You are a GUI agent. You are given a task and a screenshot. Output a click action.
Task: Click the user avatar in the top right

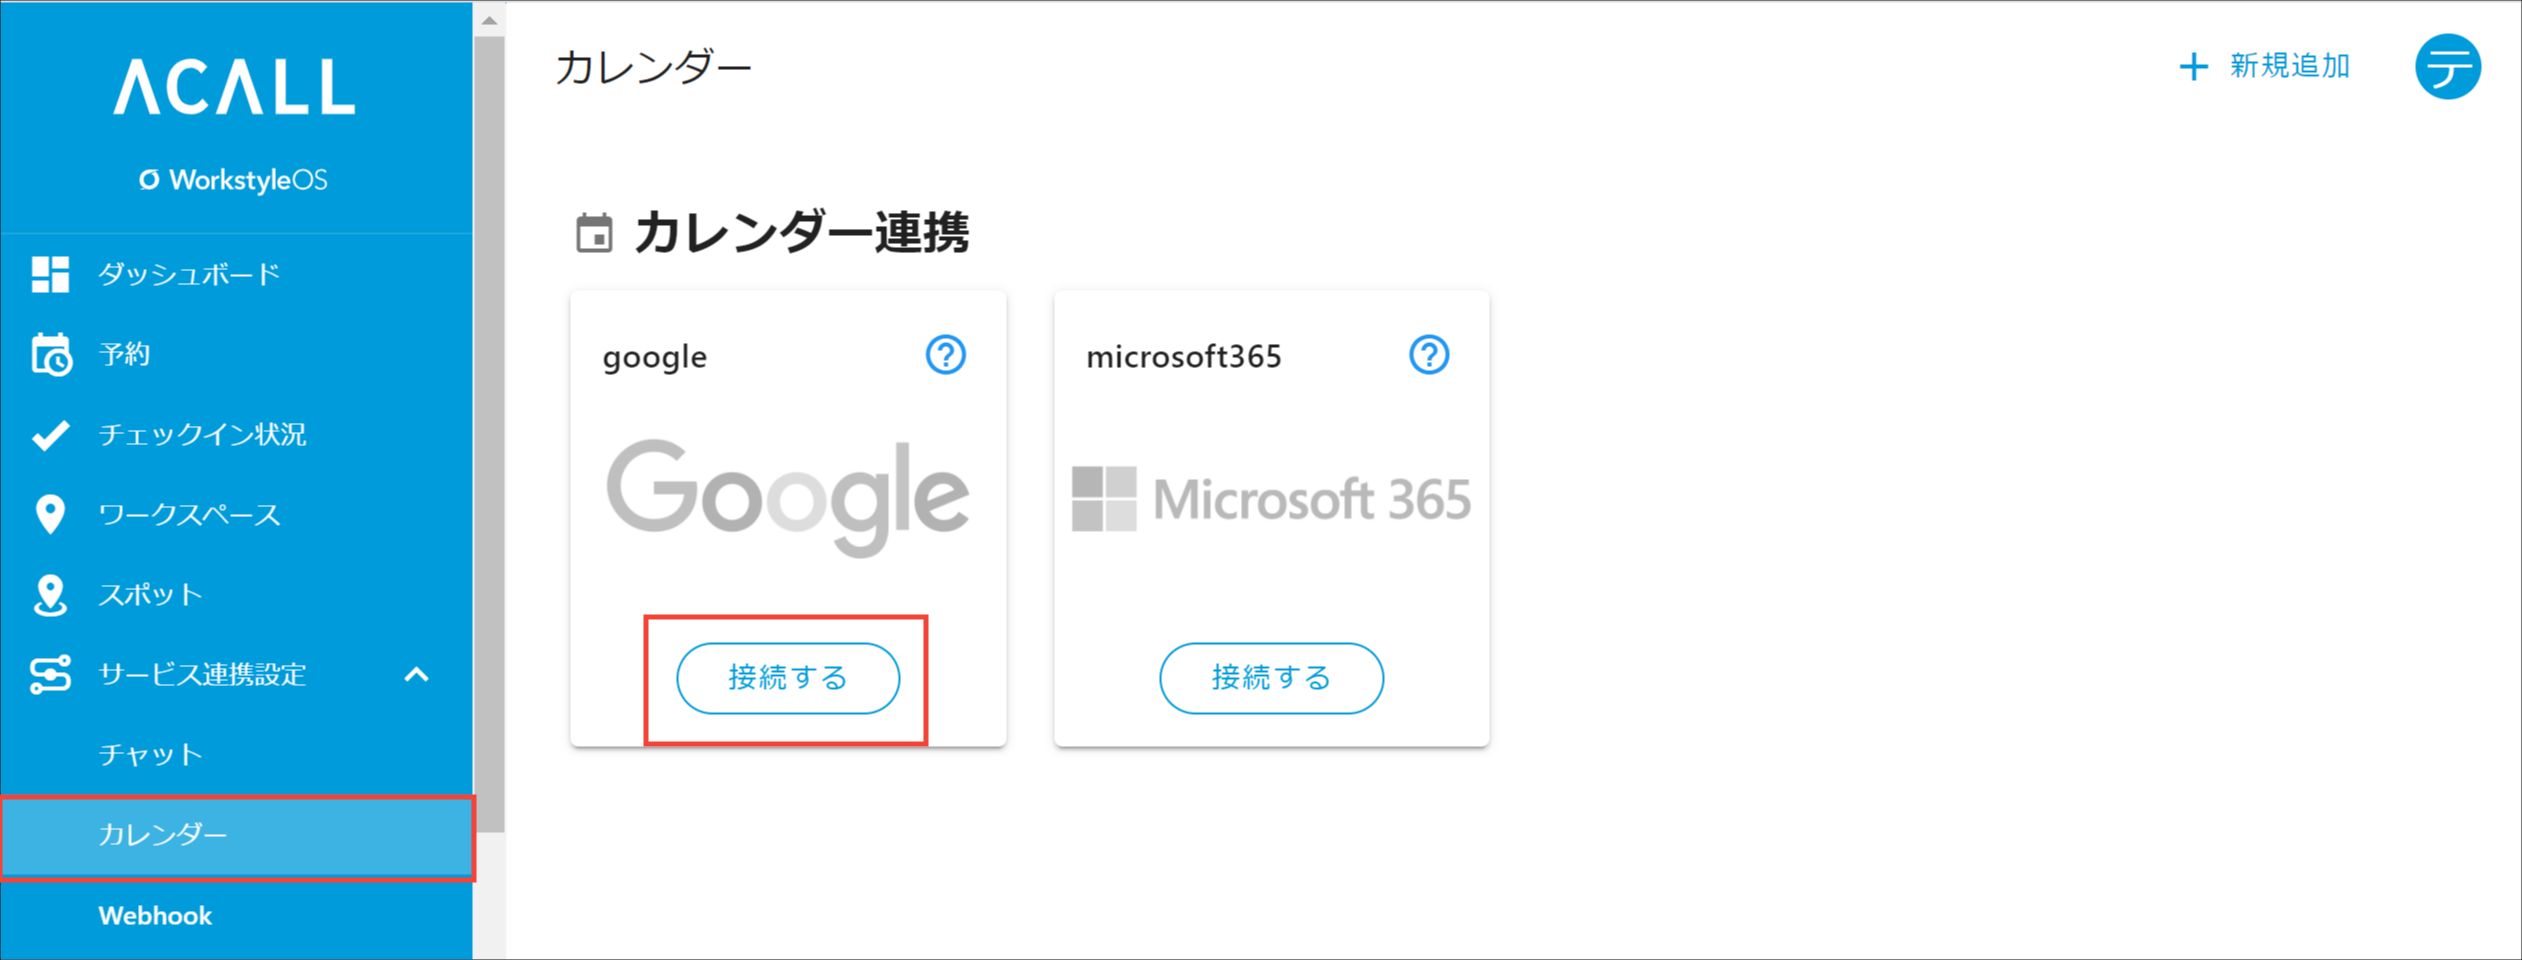click(2447, 67)
